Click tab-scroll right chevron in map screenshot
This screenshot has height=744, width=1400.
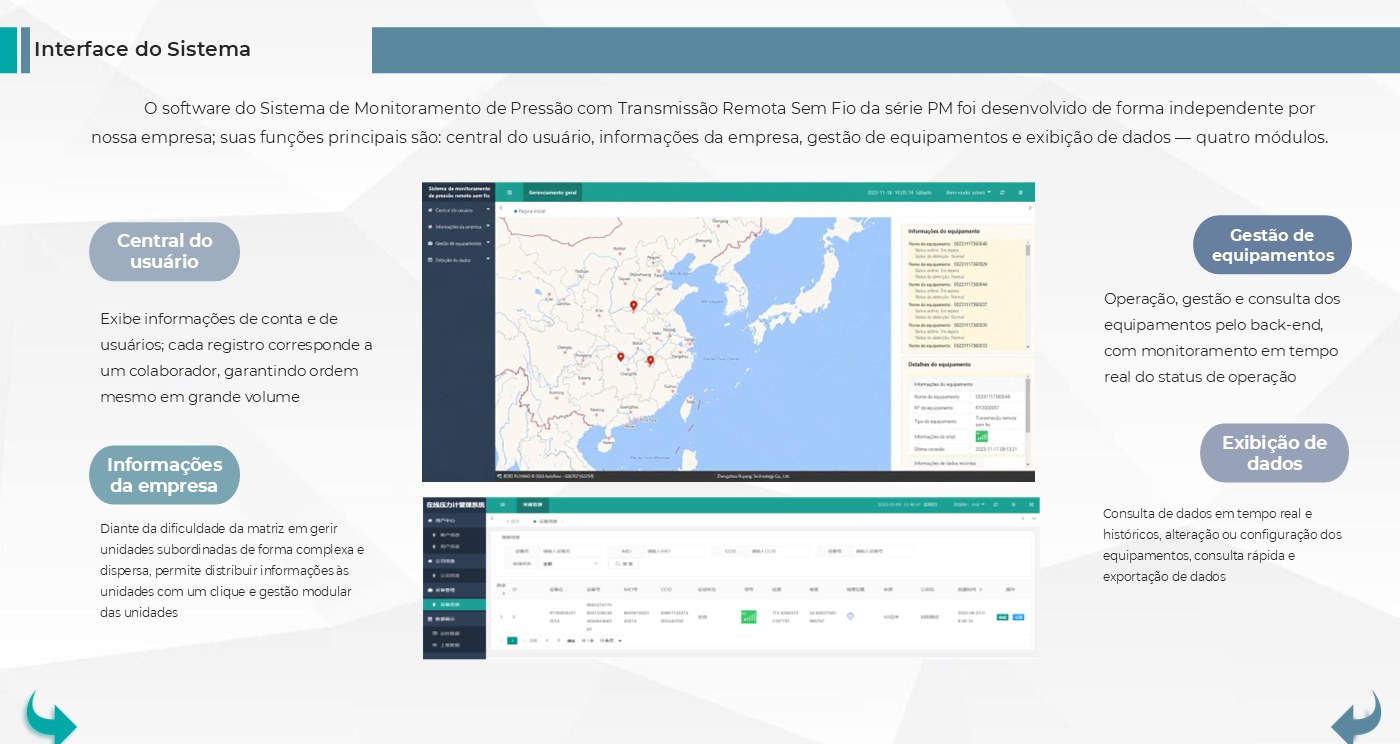point(1030,207)
